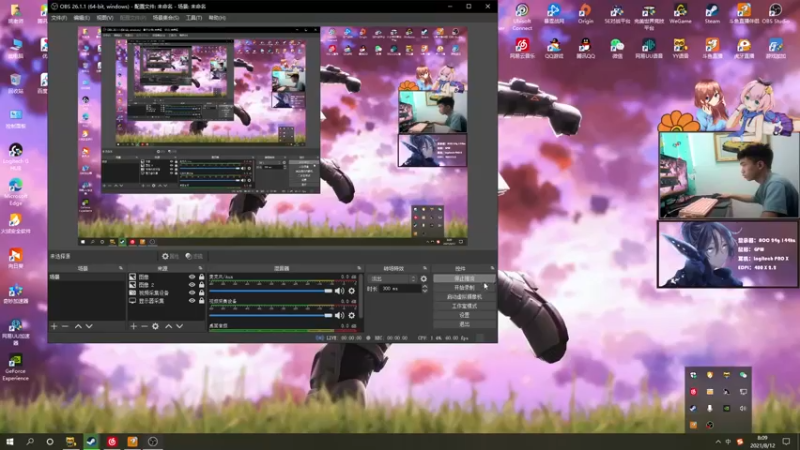Viewport: 800px width, 450px height.
Task: Open the scene transition type dropdown
Action: 392,279
